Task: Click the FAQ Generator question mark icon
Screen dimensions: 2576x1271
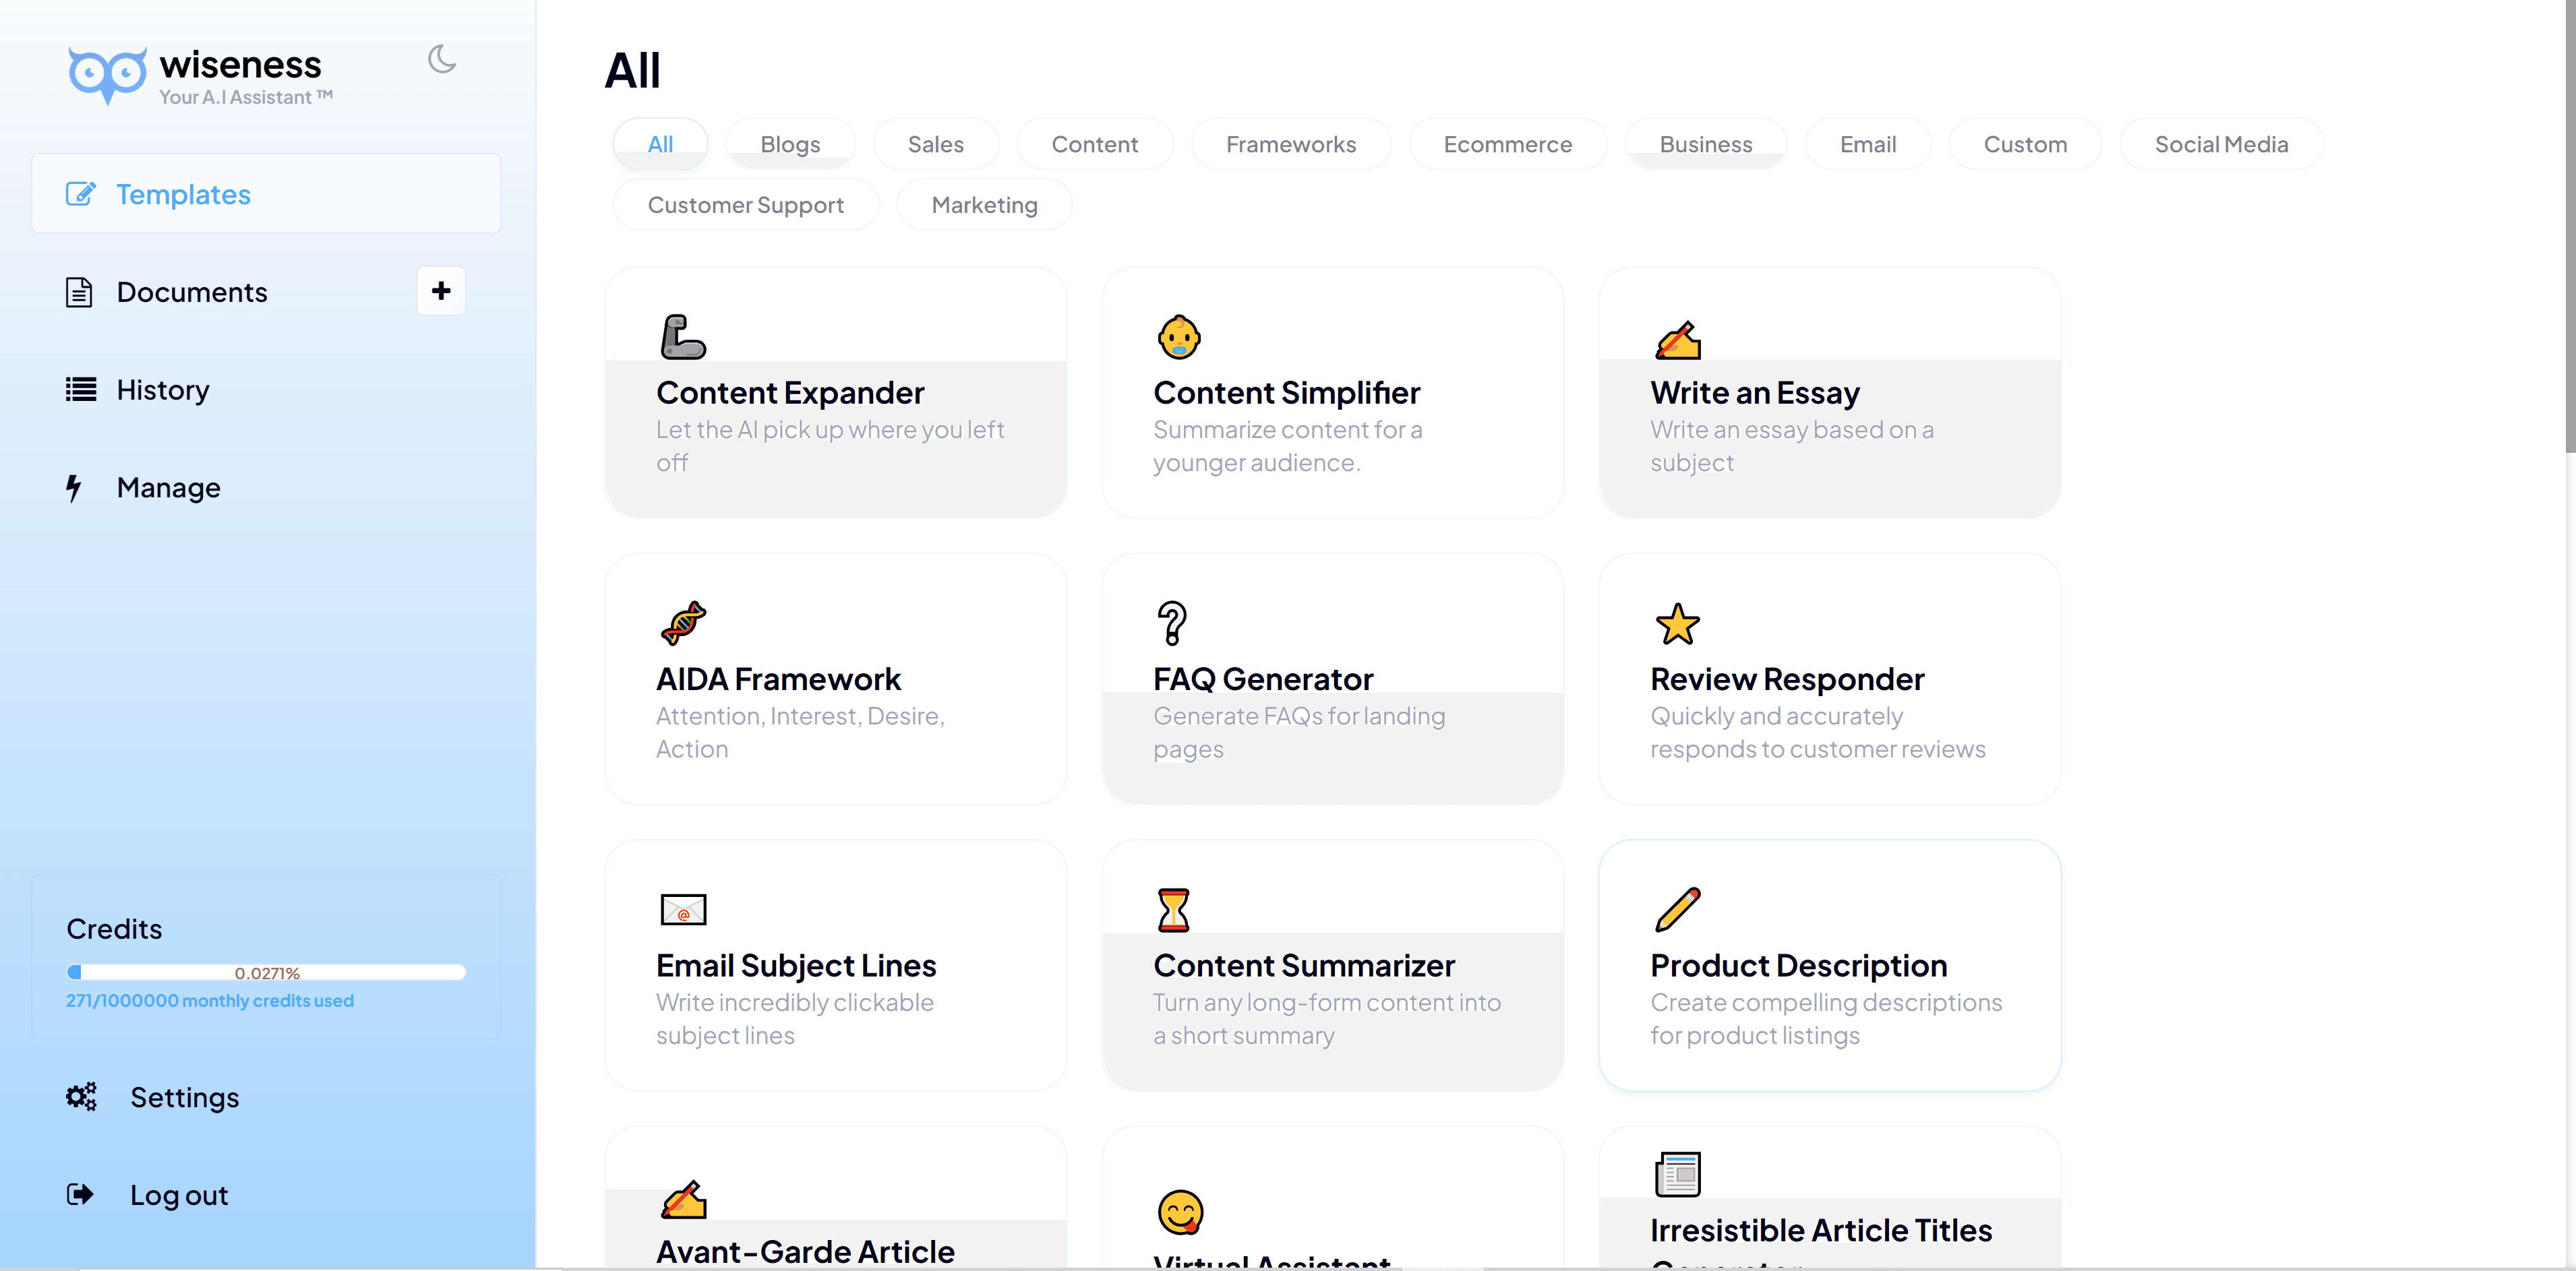Action: 1172,623
